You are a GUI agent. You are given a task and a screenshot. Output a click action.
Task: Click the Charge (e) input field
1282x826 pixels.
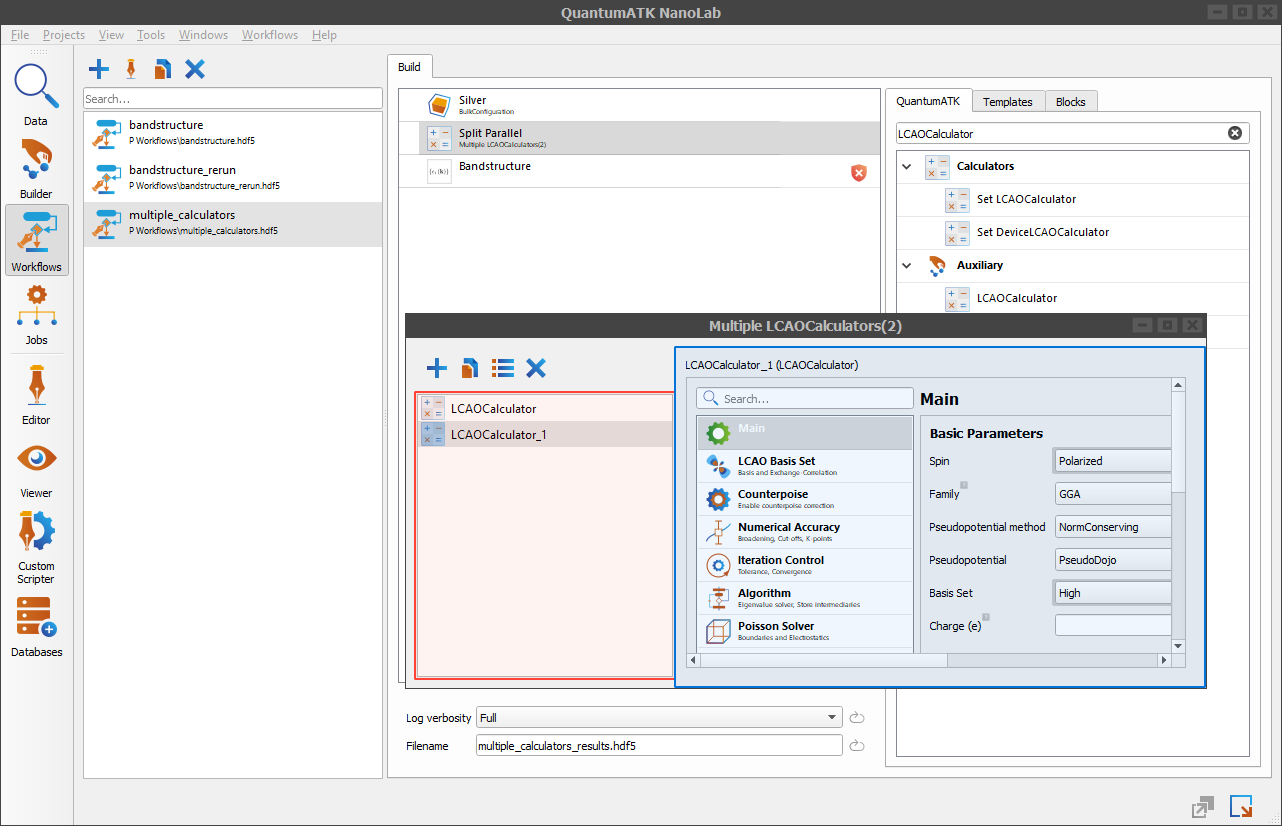(1113, 626)
